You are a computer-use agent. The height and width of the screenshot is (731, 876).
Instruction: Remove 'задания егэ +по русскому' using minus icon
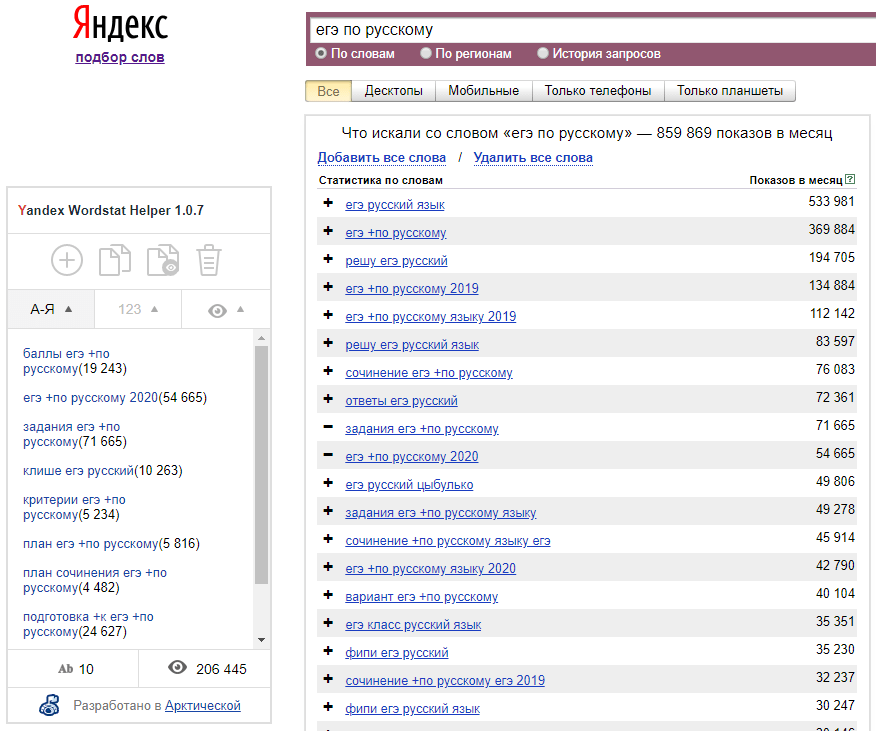click(x=328, y=428)
